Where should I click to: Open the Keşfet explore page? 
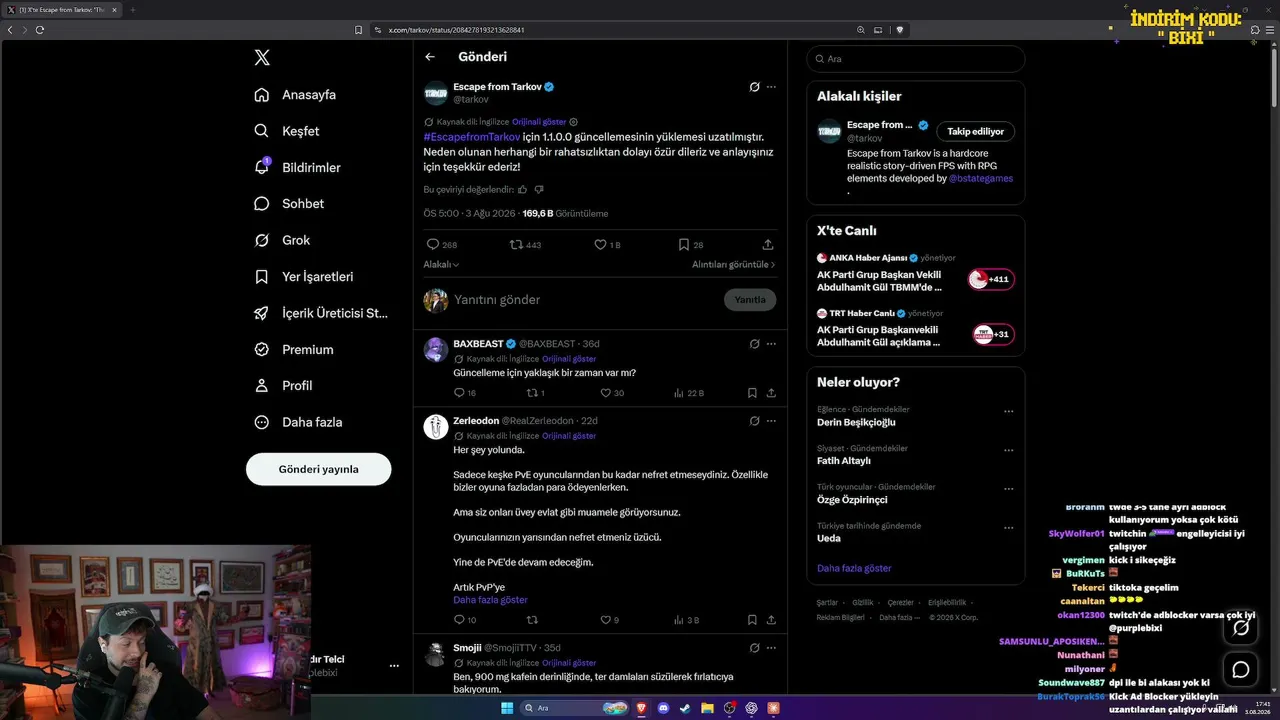point(287,131)
